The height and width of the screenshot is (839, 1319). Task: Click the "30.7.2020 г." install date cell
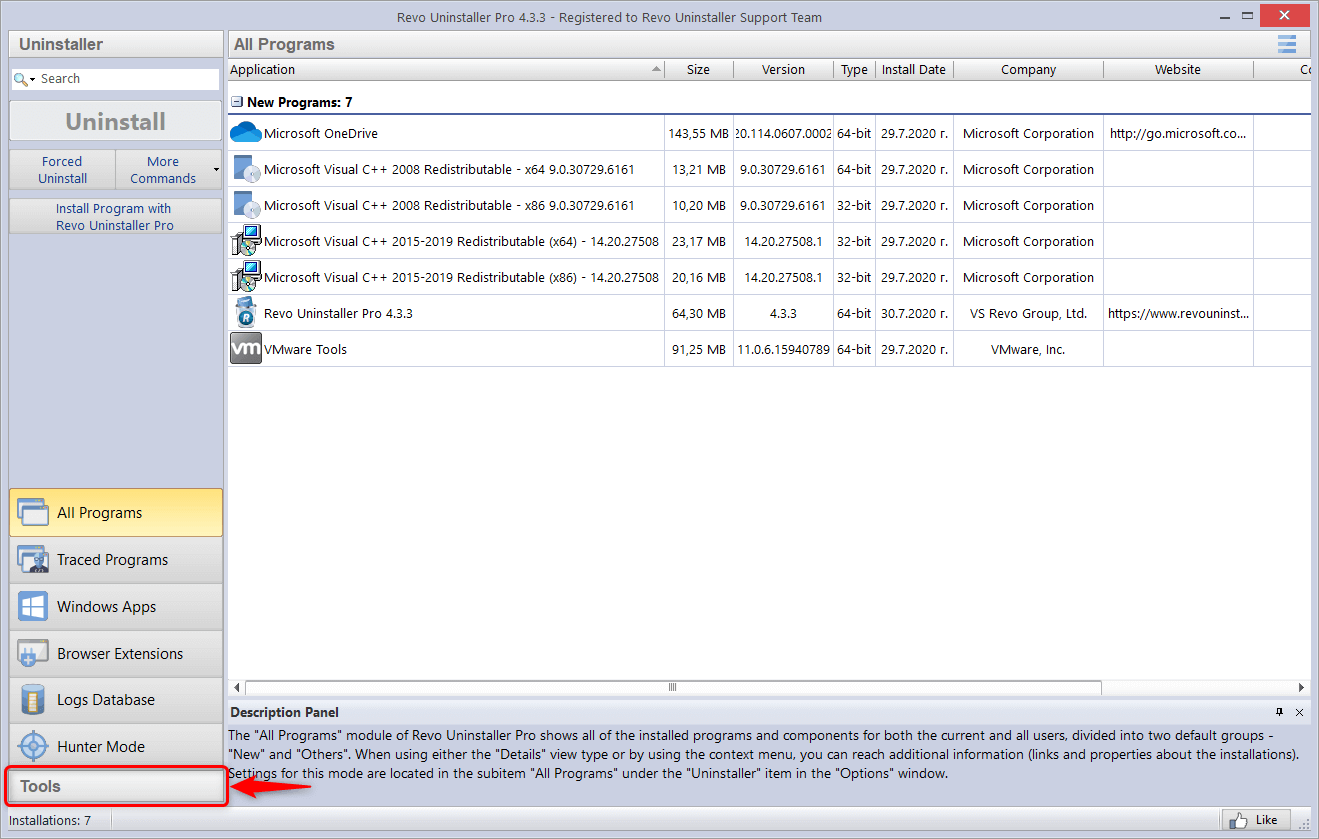coord(914,313)
